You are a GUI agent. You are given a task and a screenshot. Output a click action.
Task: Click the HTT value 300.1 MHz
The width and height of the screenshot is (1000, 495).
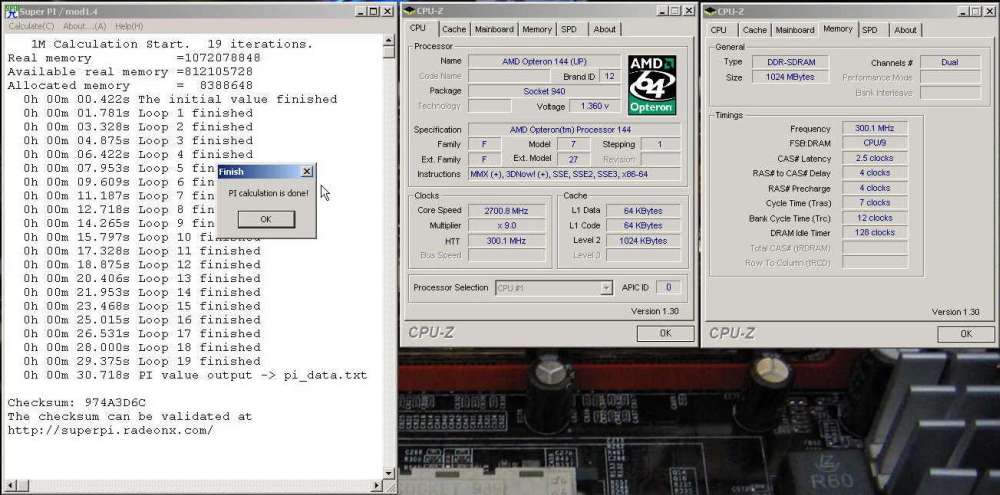click(506, 241)
